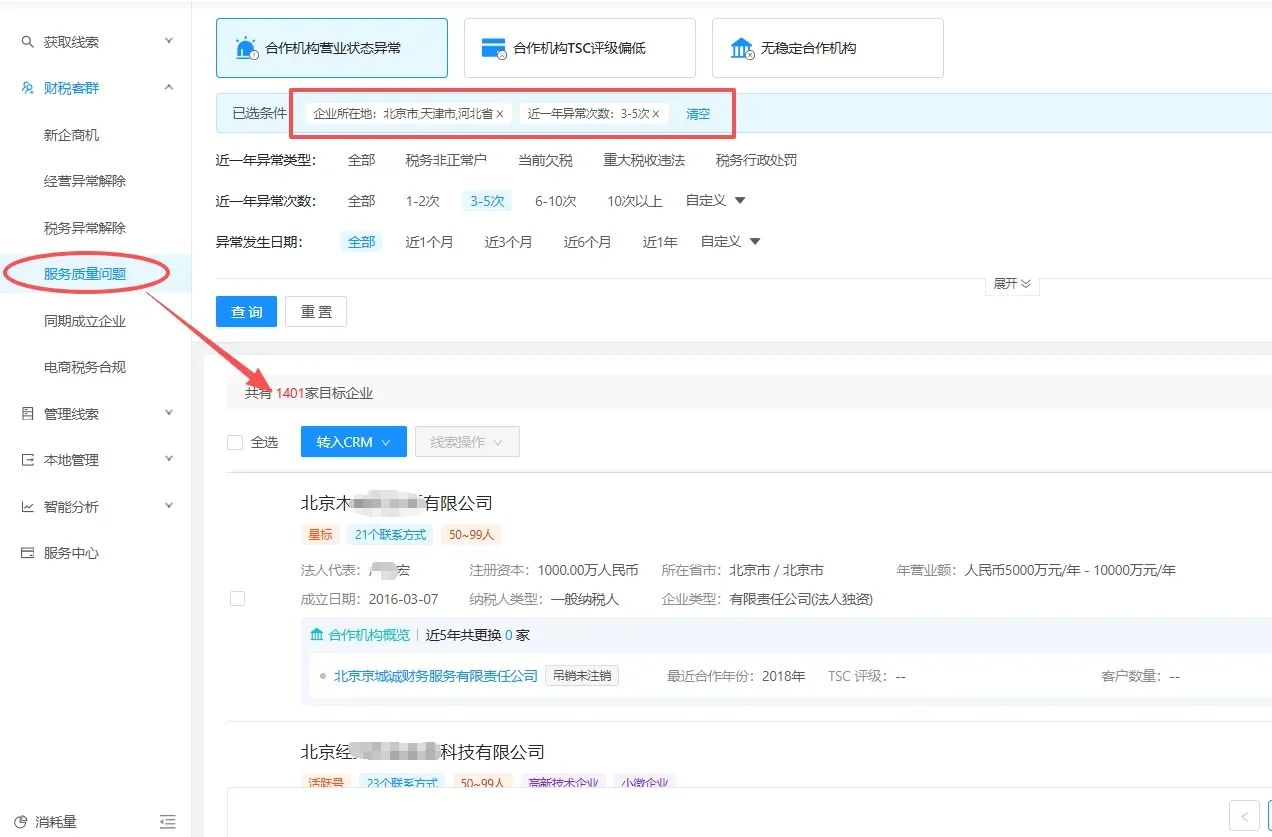Click the export icon beside 本地管理
Viewport: 1272px width, 837px height.
[x=28, y=460]
